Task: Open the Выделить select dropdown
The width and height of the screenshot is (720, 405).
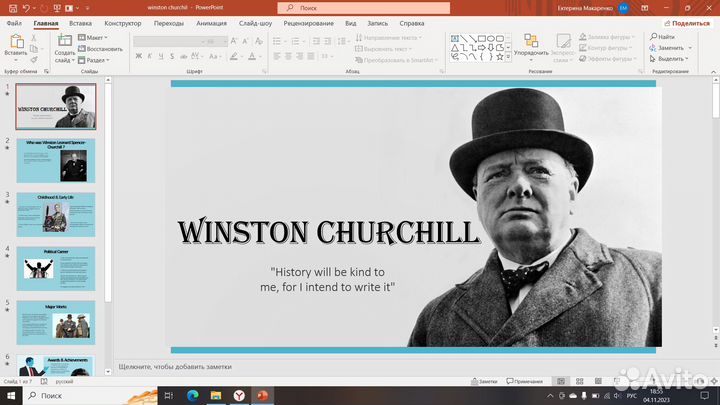Action: 671,59
